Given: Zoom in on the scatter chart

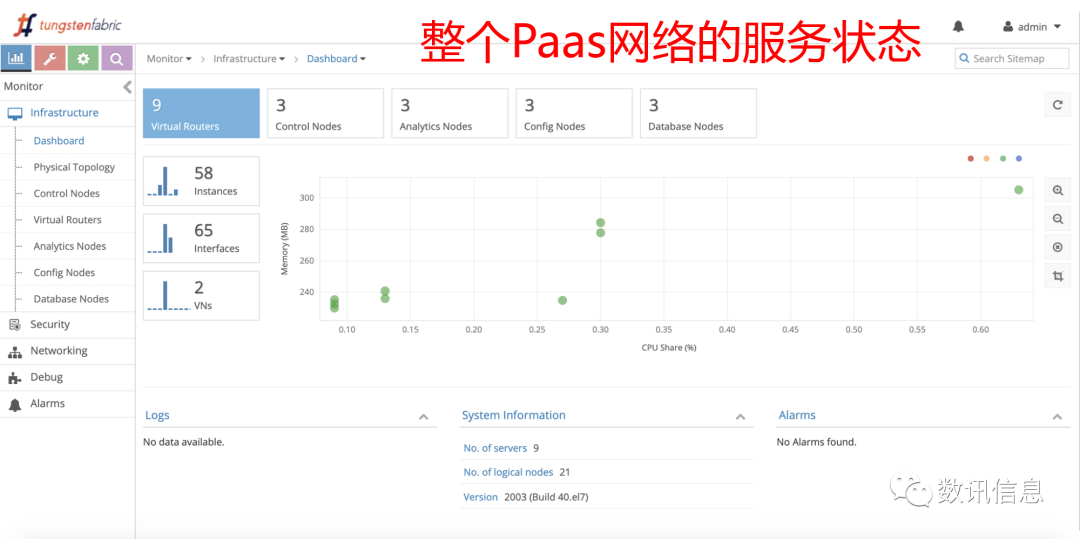Looking at the screenshot, I should pyautogui.click(x=1058, y=190).
